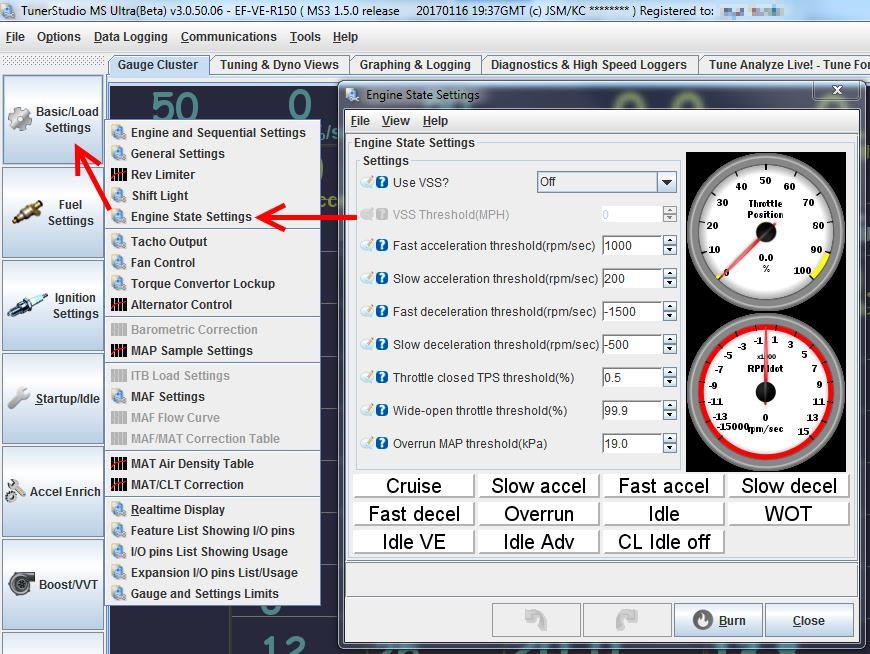Open help for Fast acceleration threshold
The width and height of the screenshot is (870, 654).
(x=382, y=245)
